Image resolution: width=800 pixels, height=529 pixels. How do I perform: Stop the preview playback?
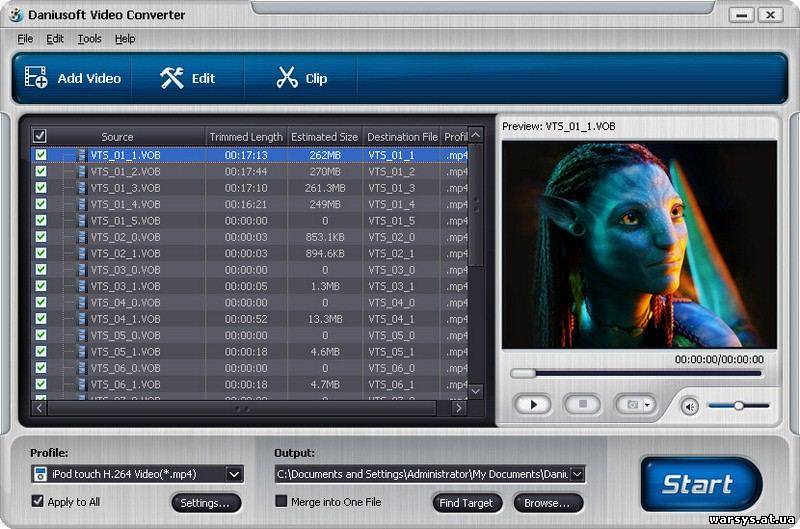point(583,405)
